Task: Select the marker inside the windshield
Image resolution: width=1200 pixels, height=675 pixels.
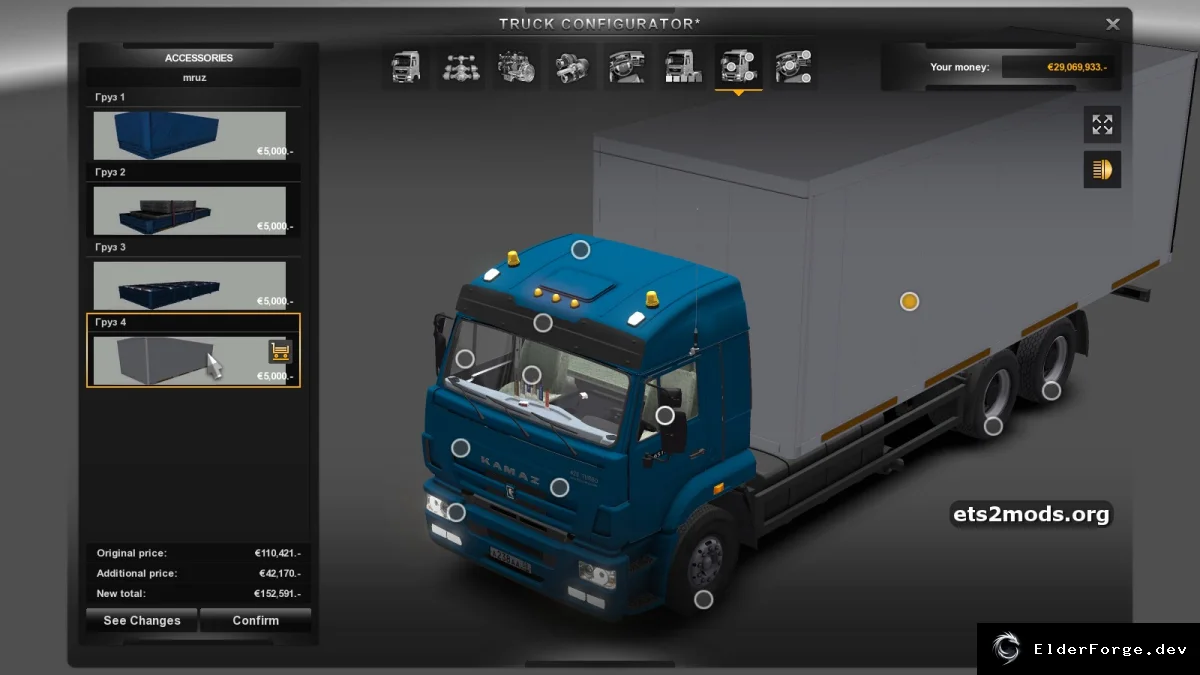Action: 532,375
